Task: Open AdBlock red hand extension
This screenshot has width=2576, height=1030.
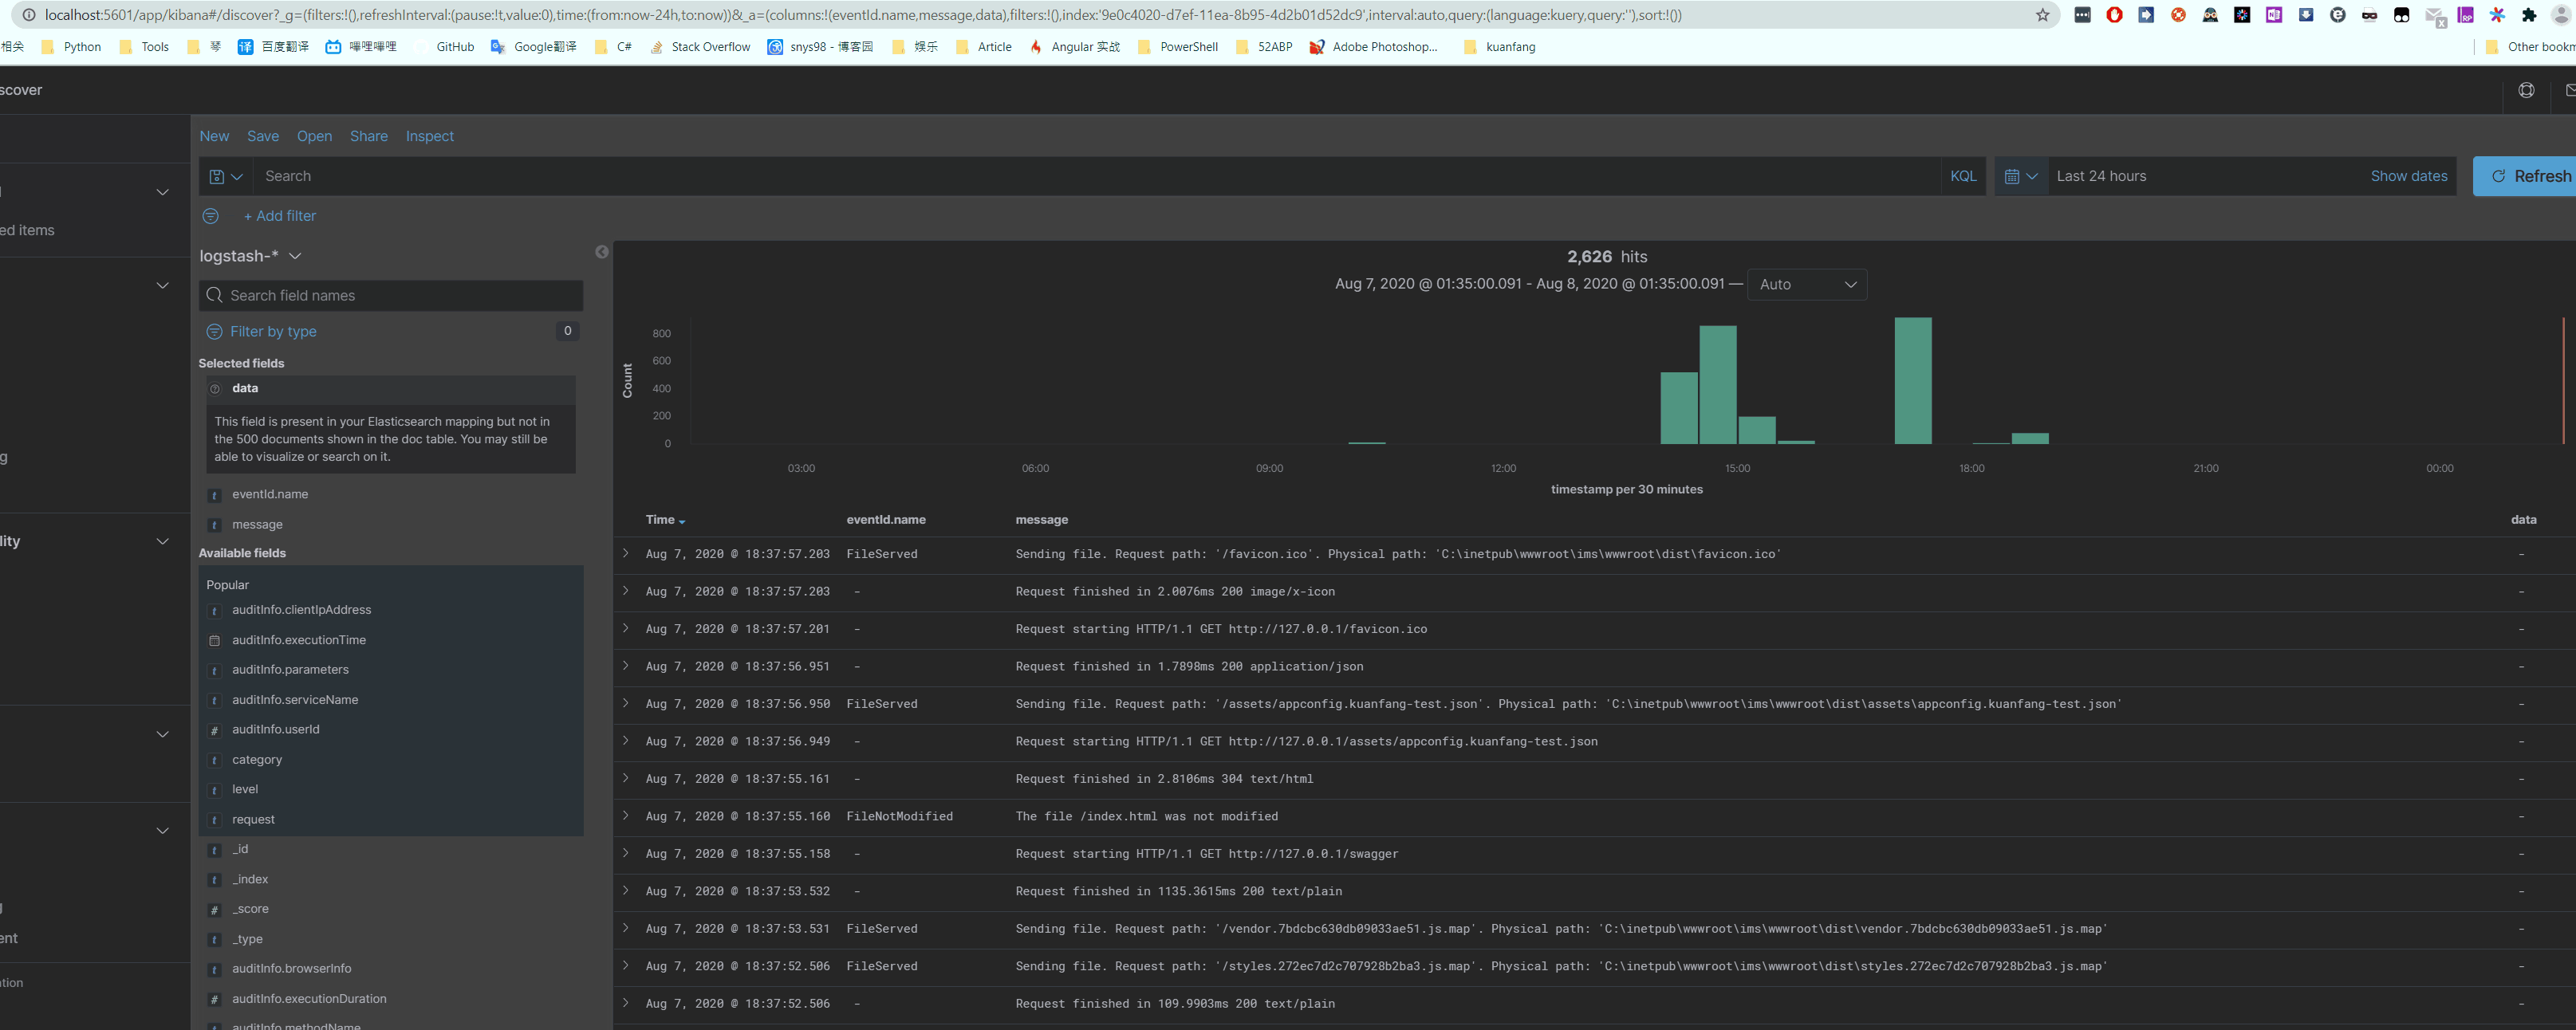Action: [x=2115, y=15]
